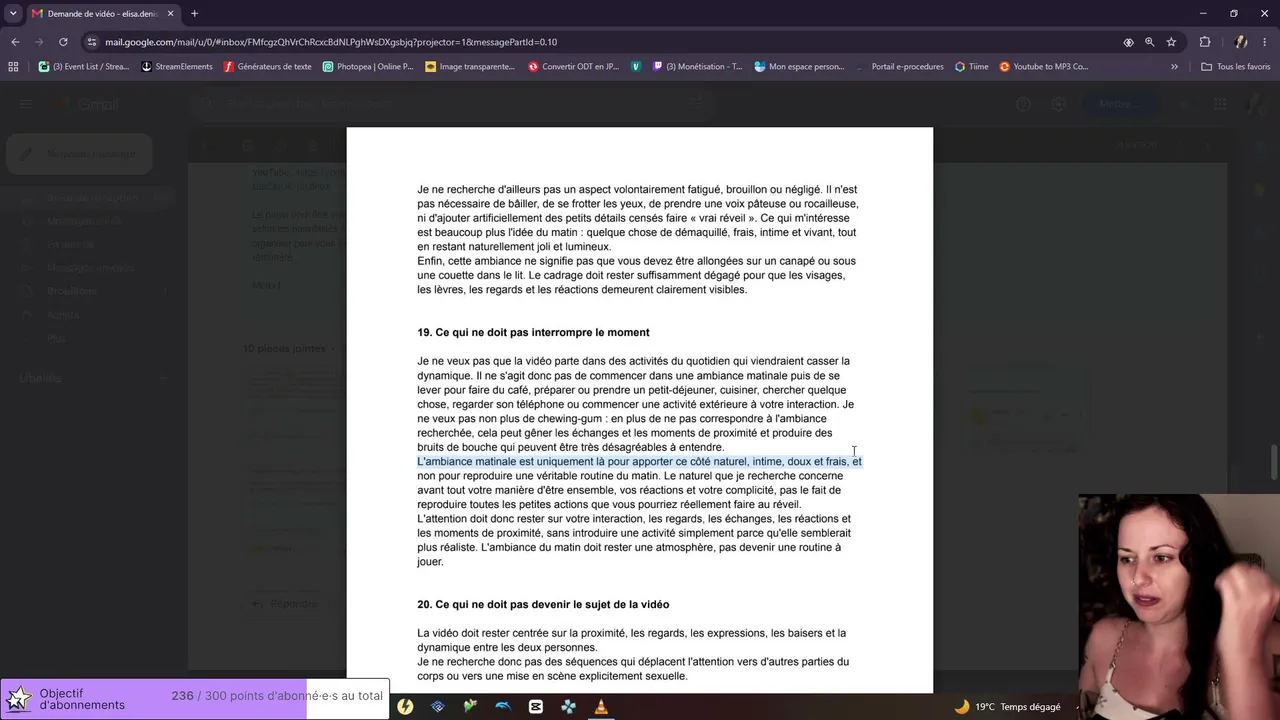Open the Gmail main menu hamburger icon

(x=26, y=104)
